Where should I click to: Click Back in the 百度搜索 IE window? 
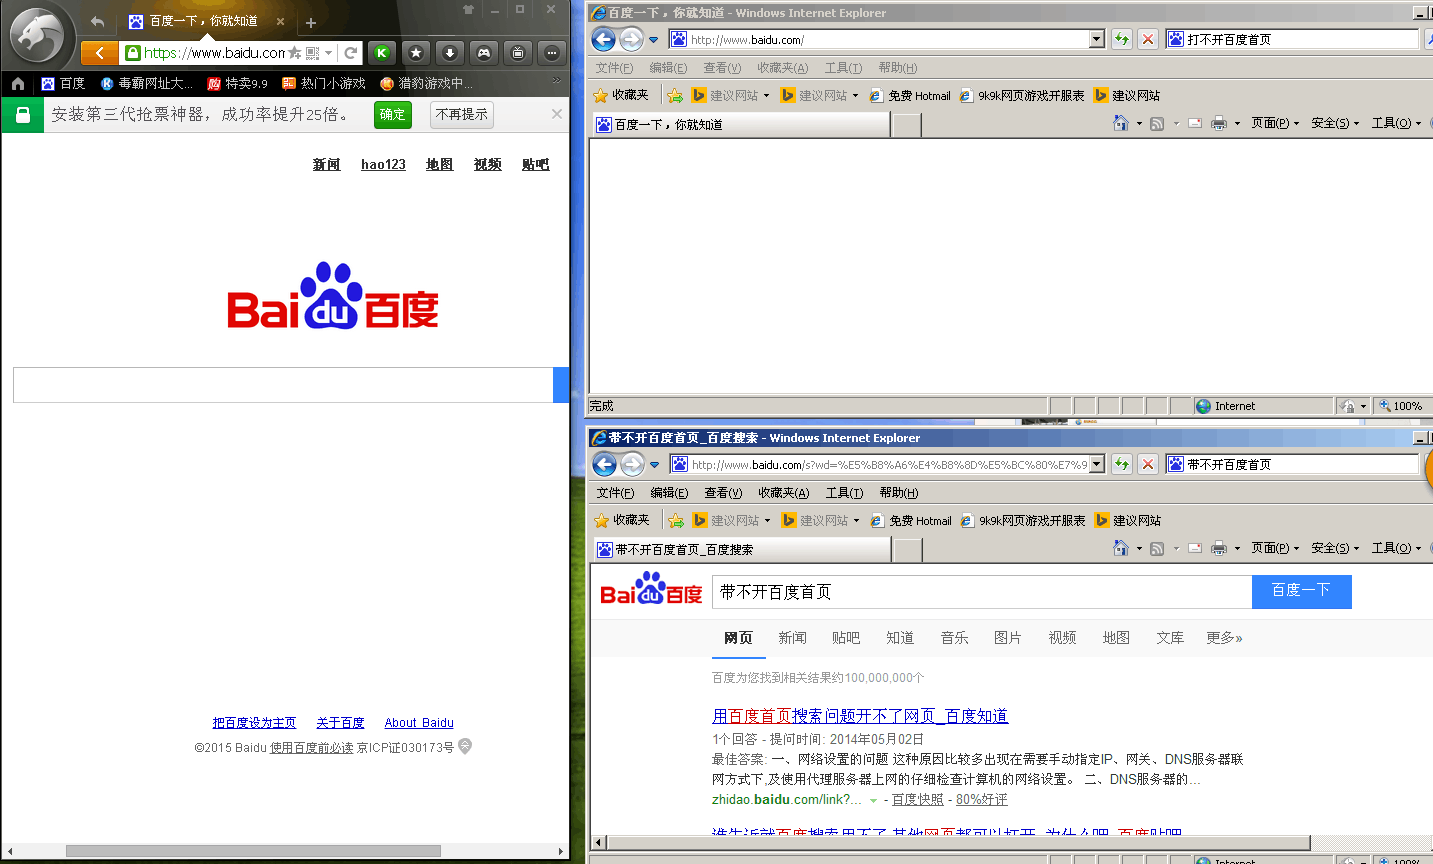tap(604, 464)
